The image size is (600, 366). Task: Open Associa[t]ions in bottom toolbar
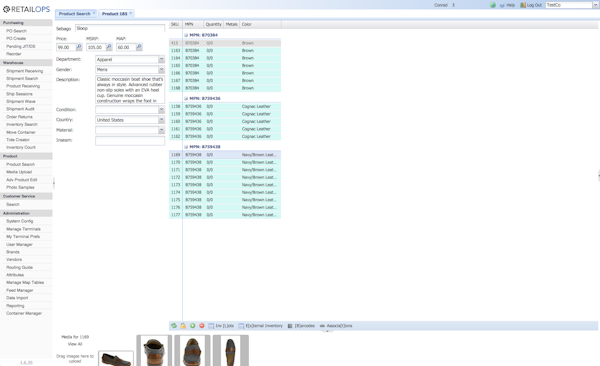(x=336, y=325)
